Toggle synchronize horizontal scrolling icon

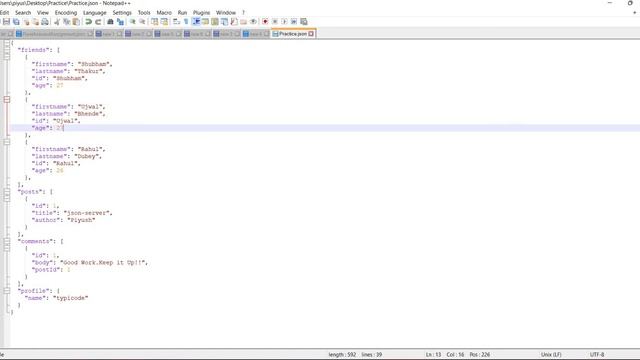click(x=164, y=21)
